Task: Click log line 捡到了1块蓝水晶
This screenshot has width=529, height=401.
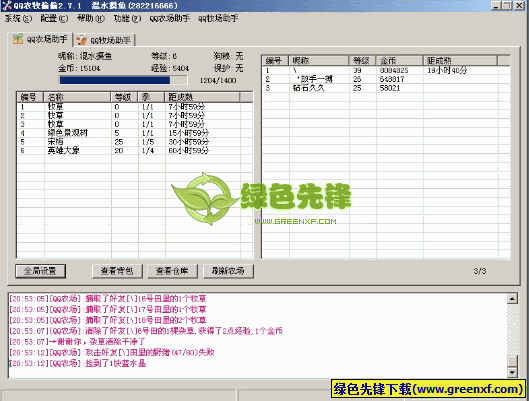Action: pyautogui.click(x=77, y=363)
